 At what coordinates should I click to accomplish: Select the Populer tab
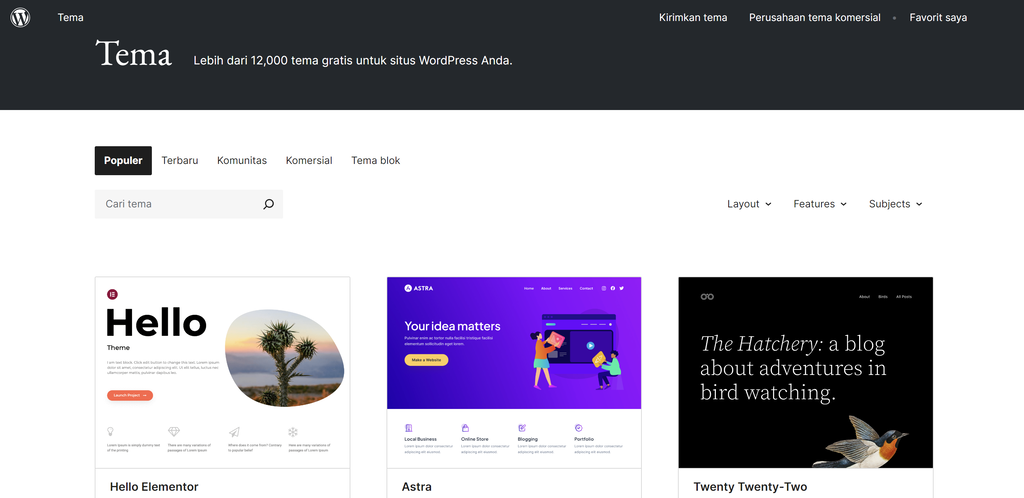pyautogui.click(x=123, y=161)
